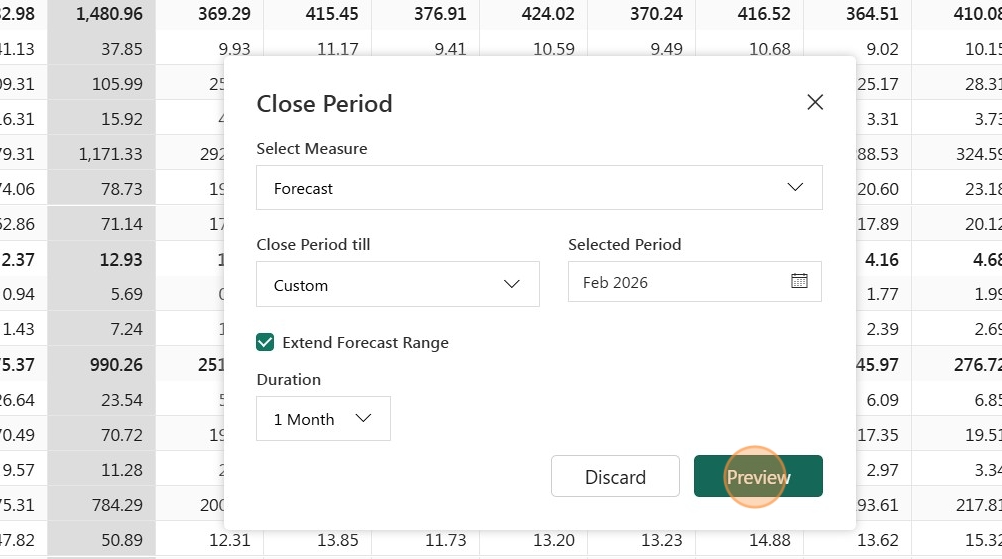Click the 415.45 header row cell
Viewport: 1002px width, 559px height.
(x=318, y=14)
